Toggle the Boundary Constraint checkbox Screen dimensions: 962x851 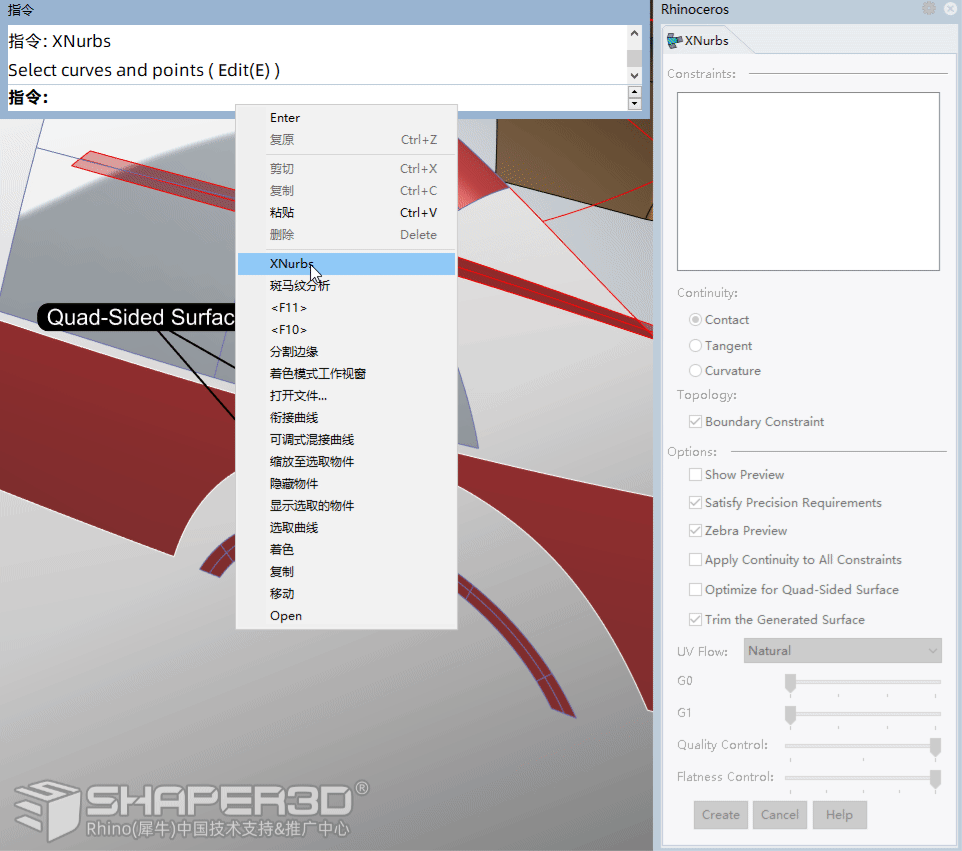[x=695, y=422]
